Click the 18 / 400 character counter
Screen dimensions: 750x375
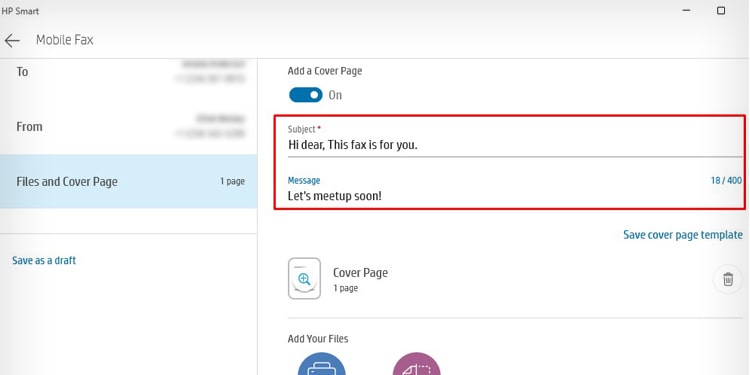pyautogui.click(x=726, y=180)
